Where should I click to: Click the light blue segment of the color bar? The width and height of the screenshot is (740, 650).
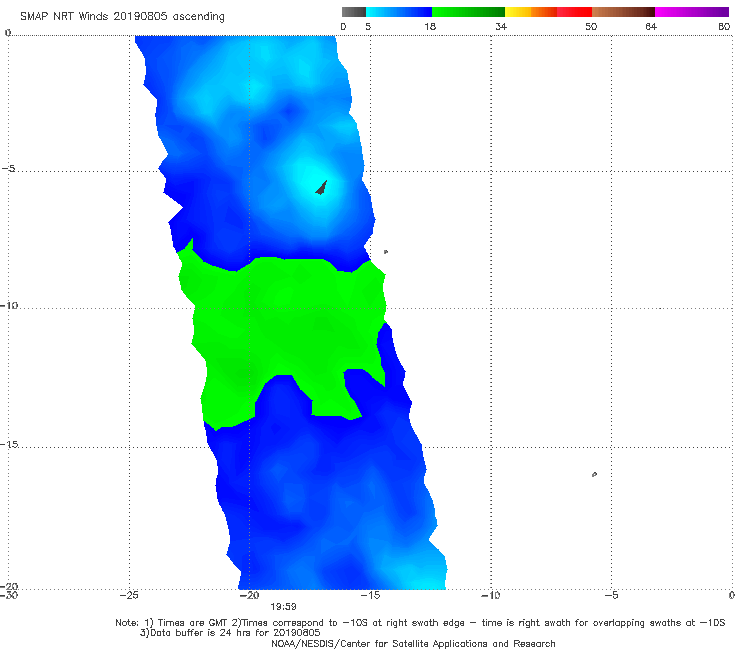(x=399, y=12)
